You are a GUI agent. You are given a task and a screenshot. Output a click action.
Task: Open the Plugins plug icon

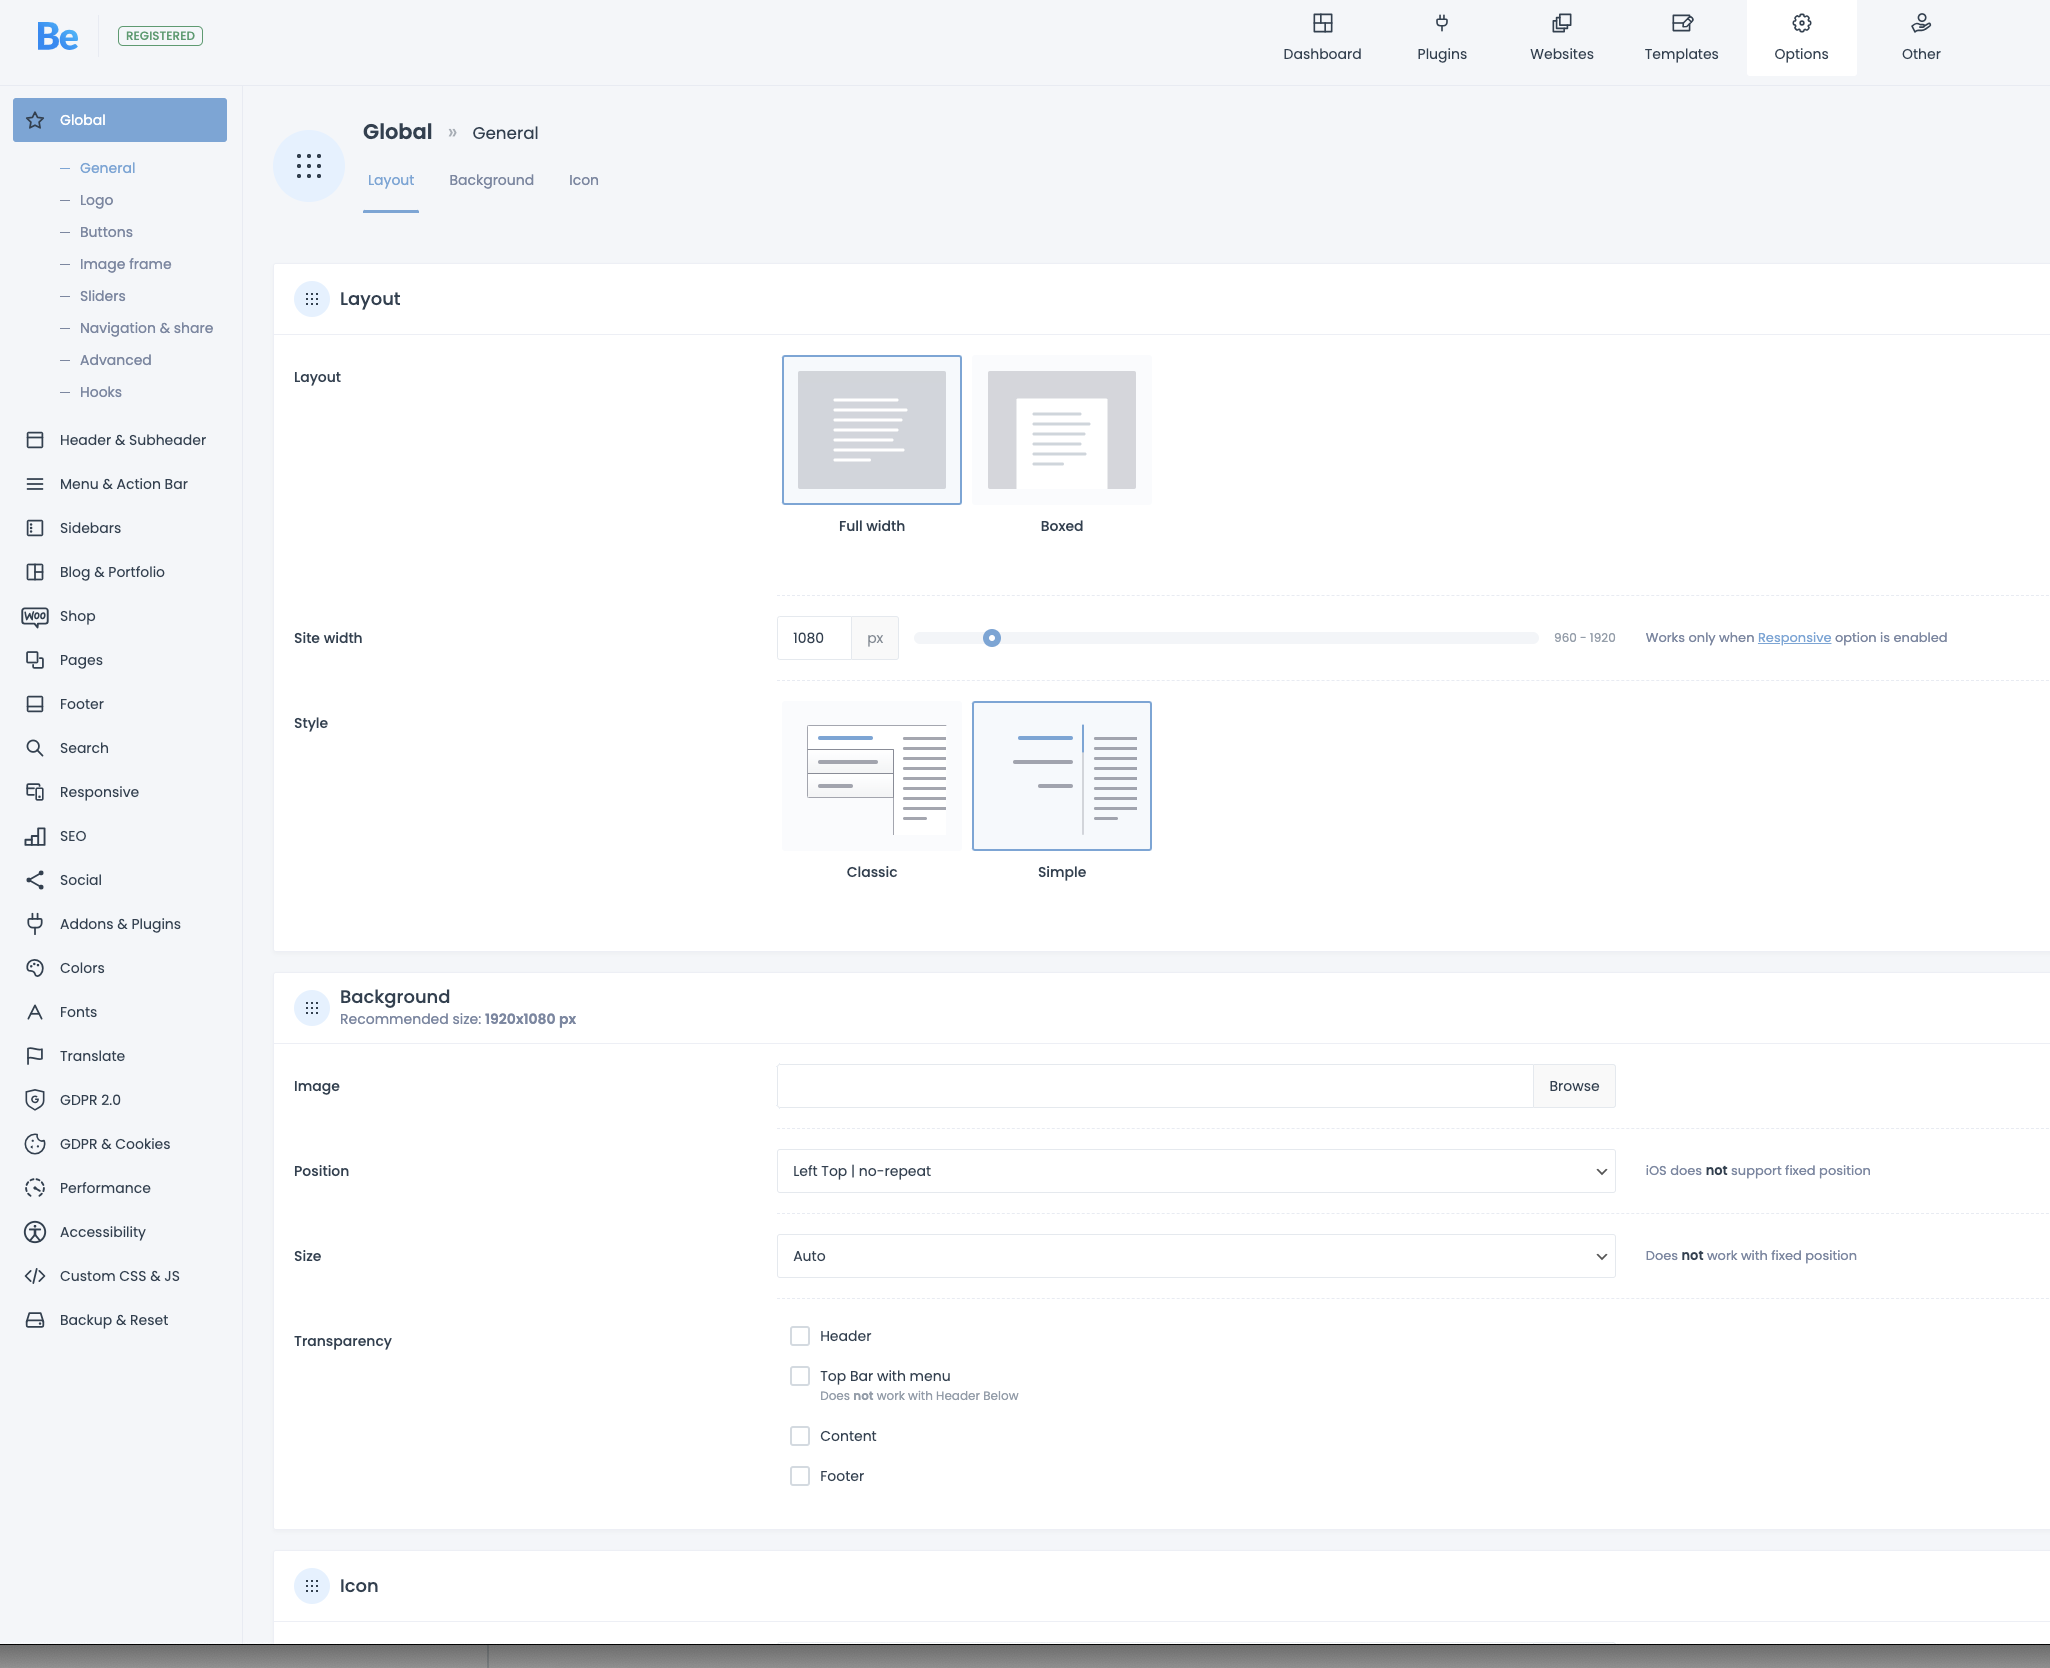[1441, 23]
